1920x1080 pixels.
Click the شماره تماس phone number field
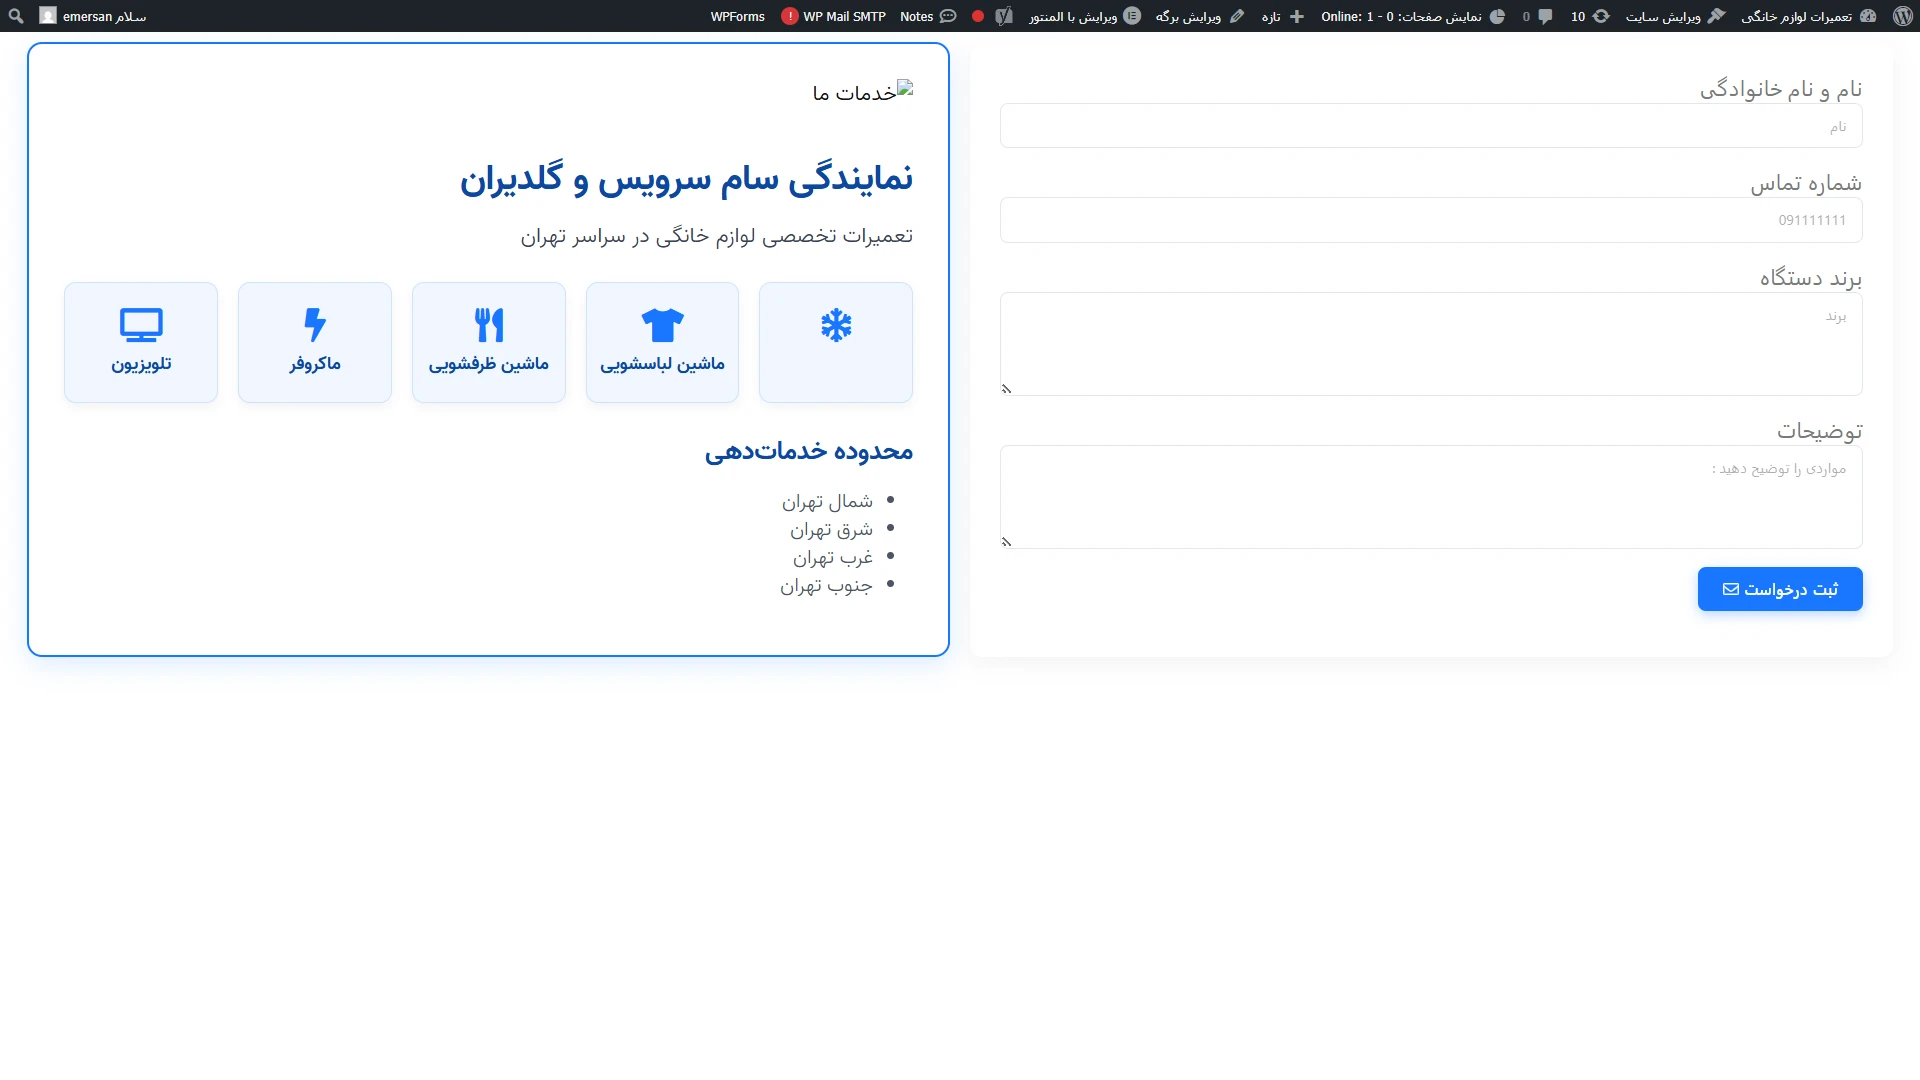(1430, 220)
